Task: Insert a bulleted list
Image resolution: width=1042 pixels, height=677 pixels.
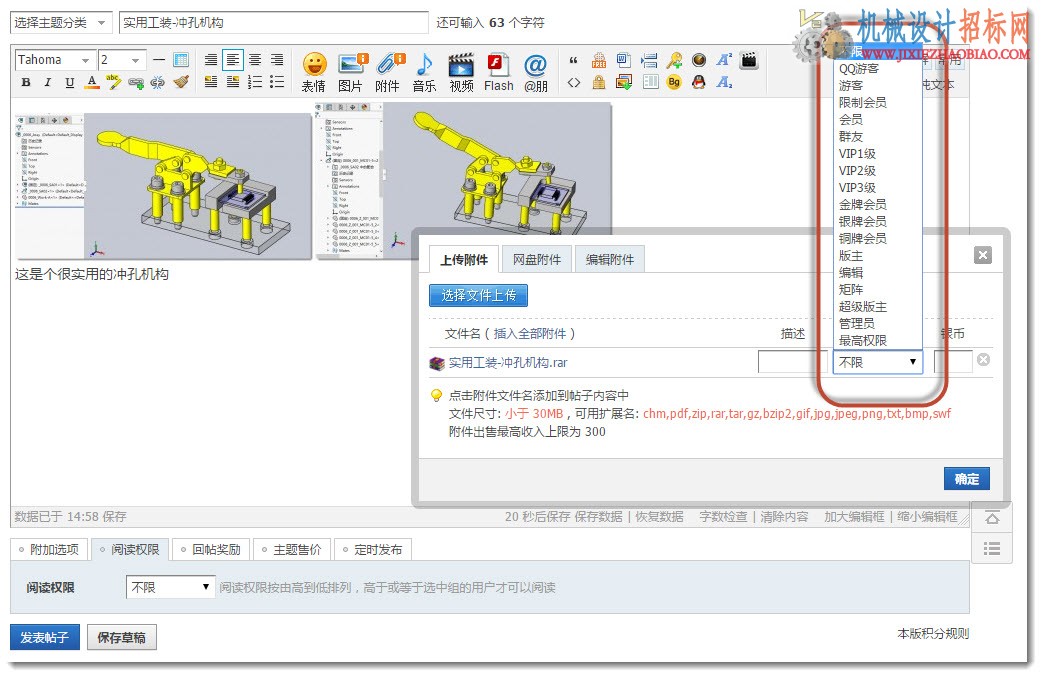Action: coord(277,82)
